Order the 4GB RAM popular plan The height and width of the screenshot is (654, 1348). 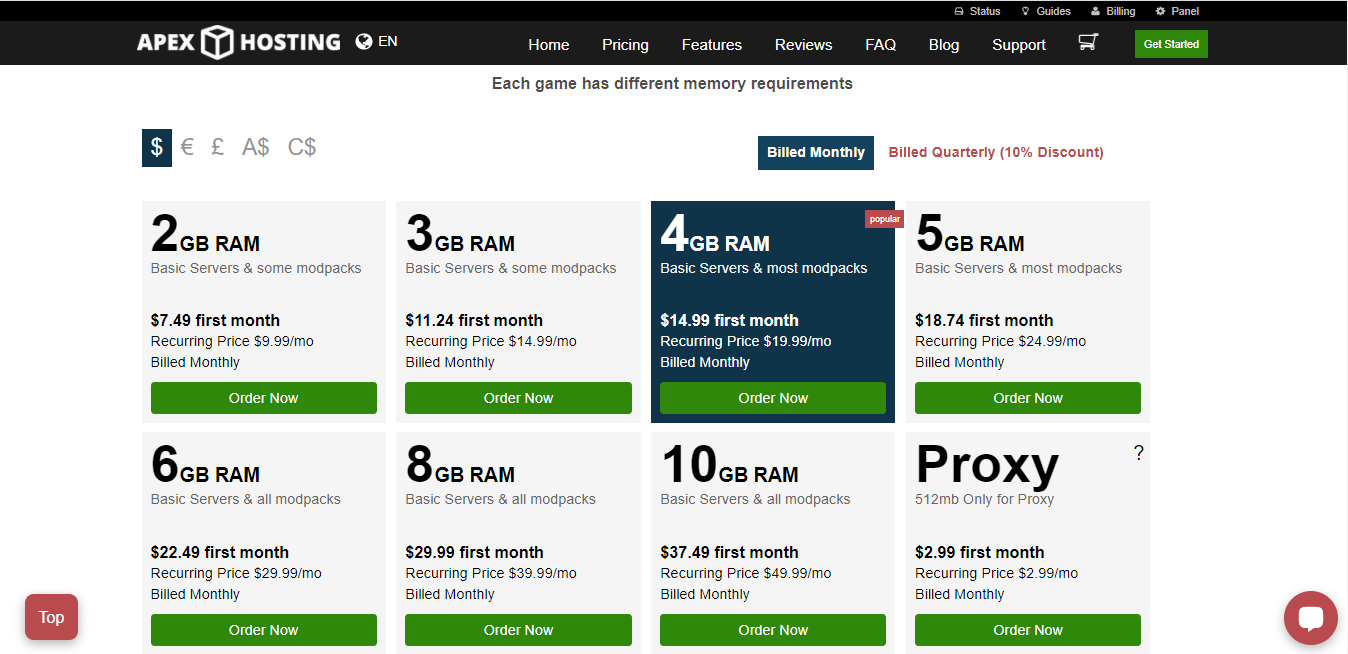pyautogui.click(x=772, y=398)
